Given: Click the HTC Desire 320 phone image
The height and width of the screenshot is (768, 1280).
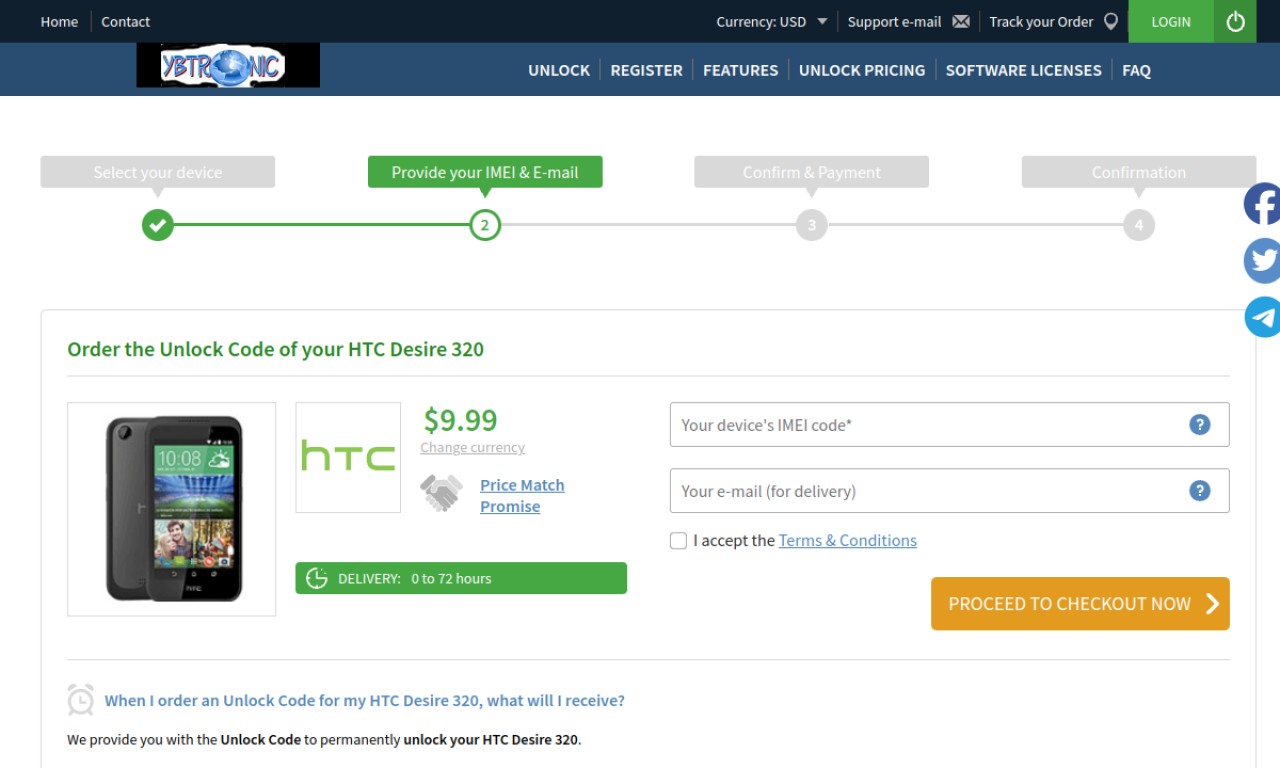Looking at the screenshot, I should coord(172,509).
